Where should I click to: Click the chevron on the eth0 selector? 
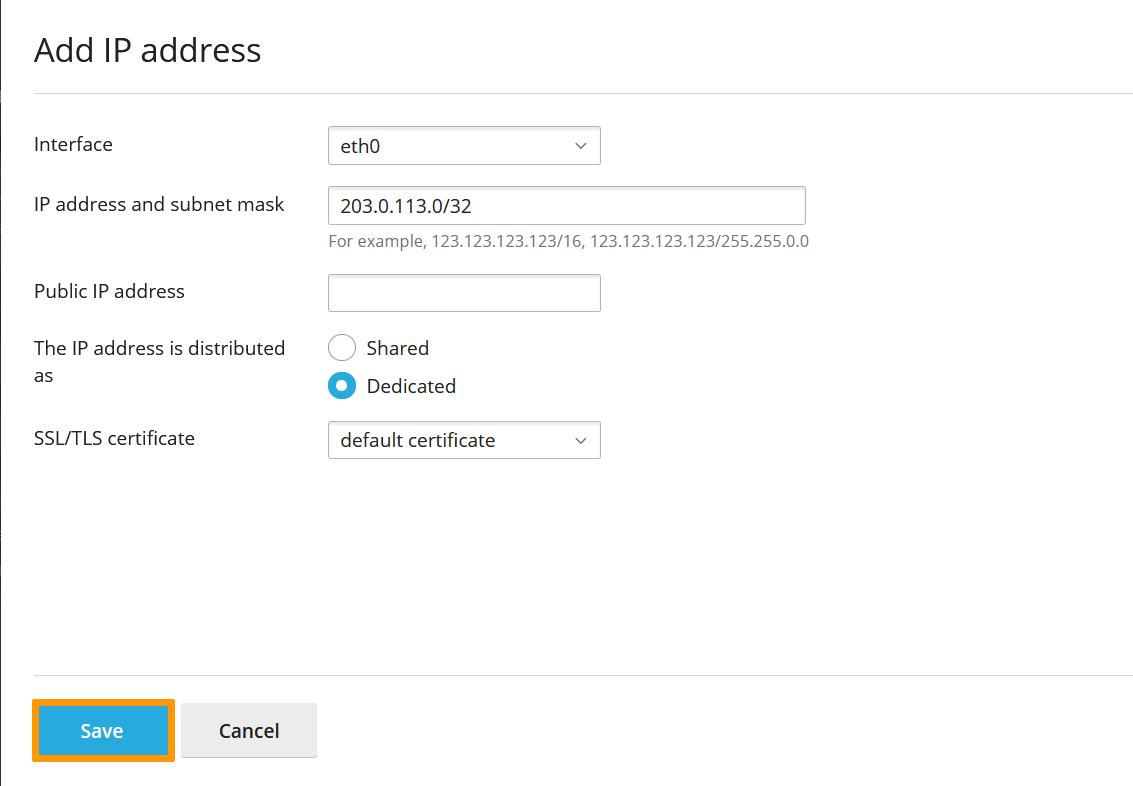tap(580, 145)
